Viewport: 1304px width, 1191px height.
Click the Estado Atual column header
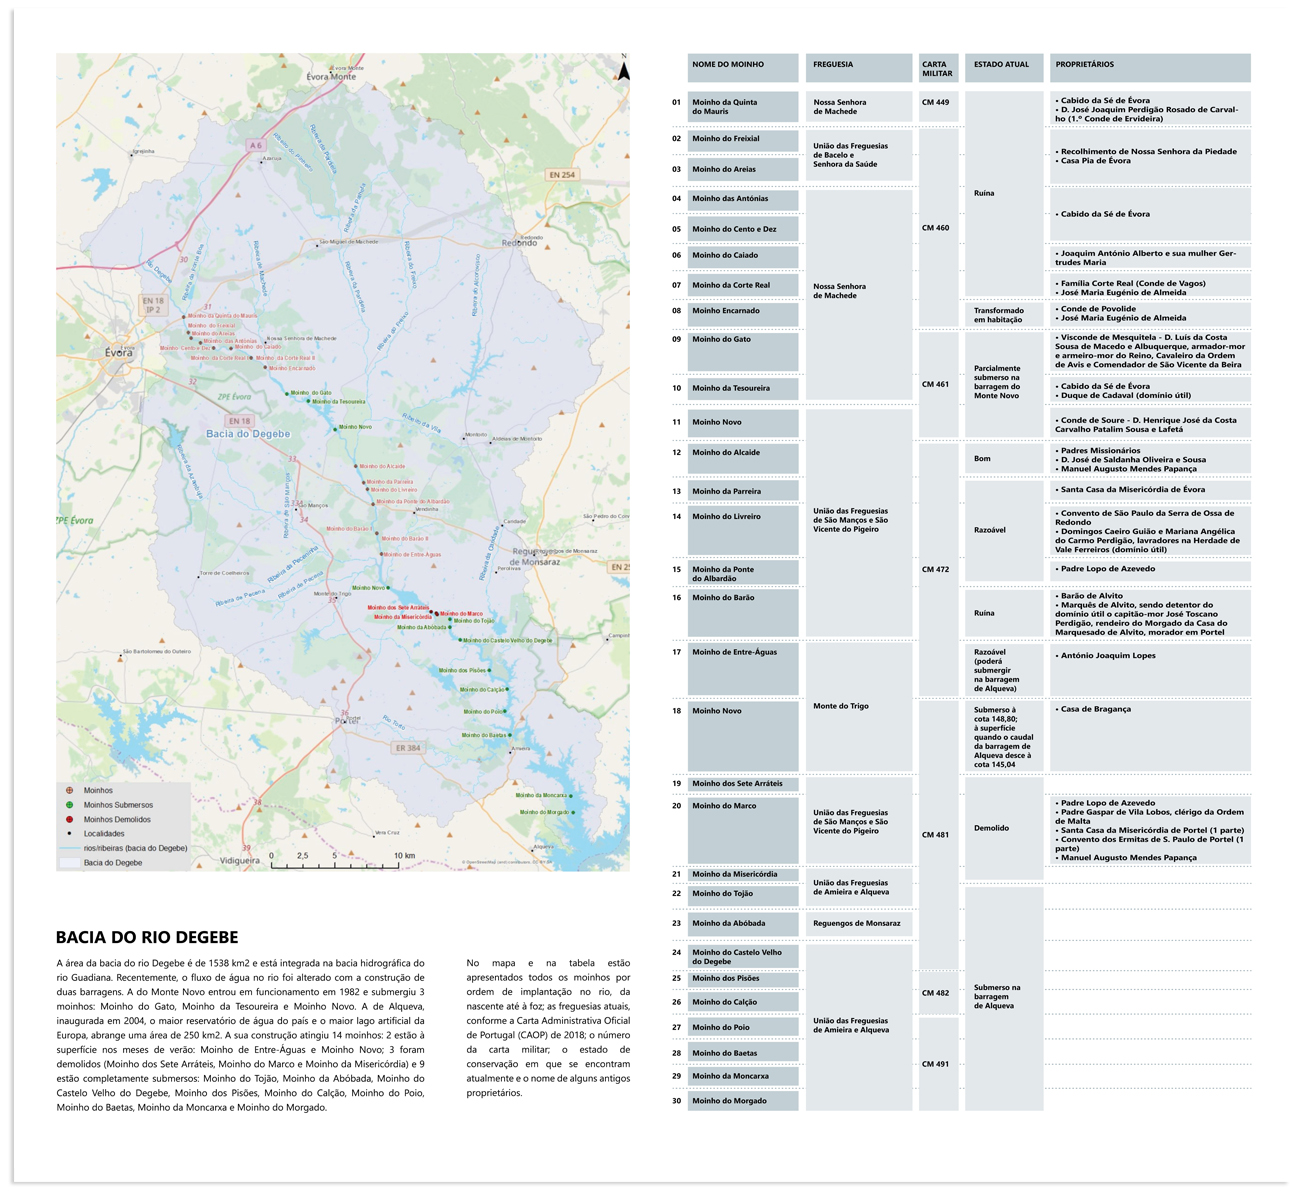tap(1002, 66)
